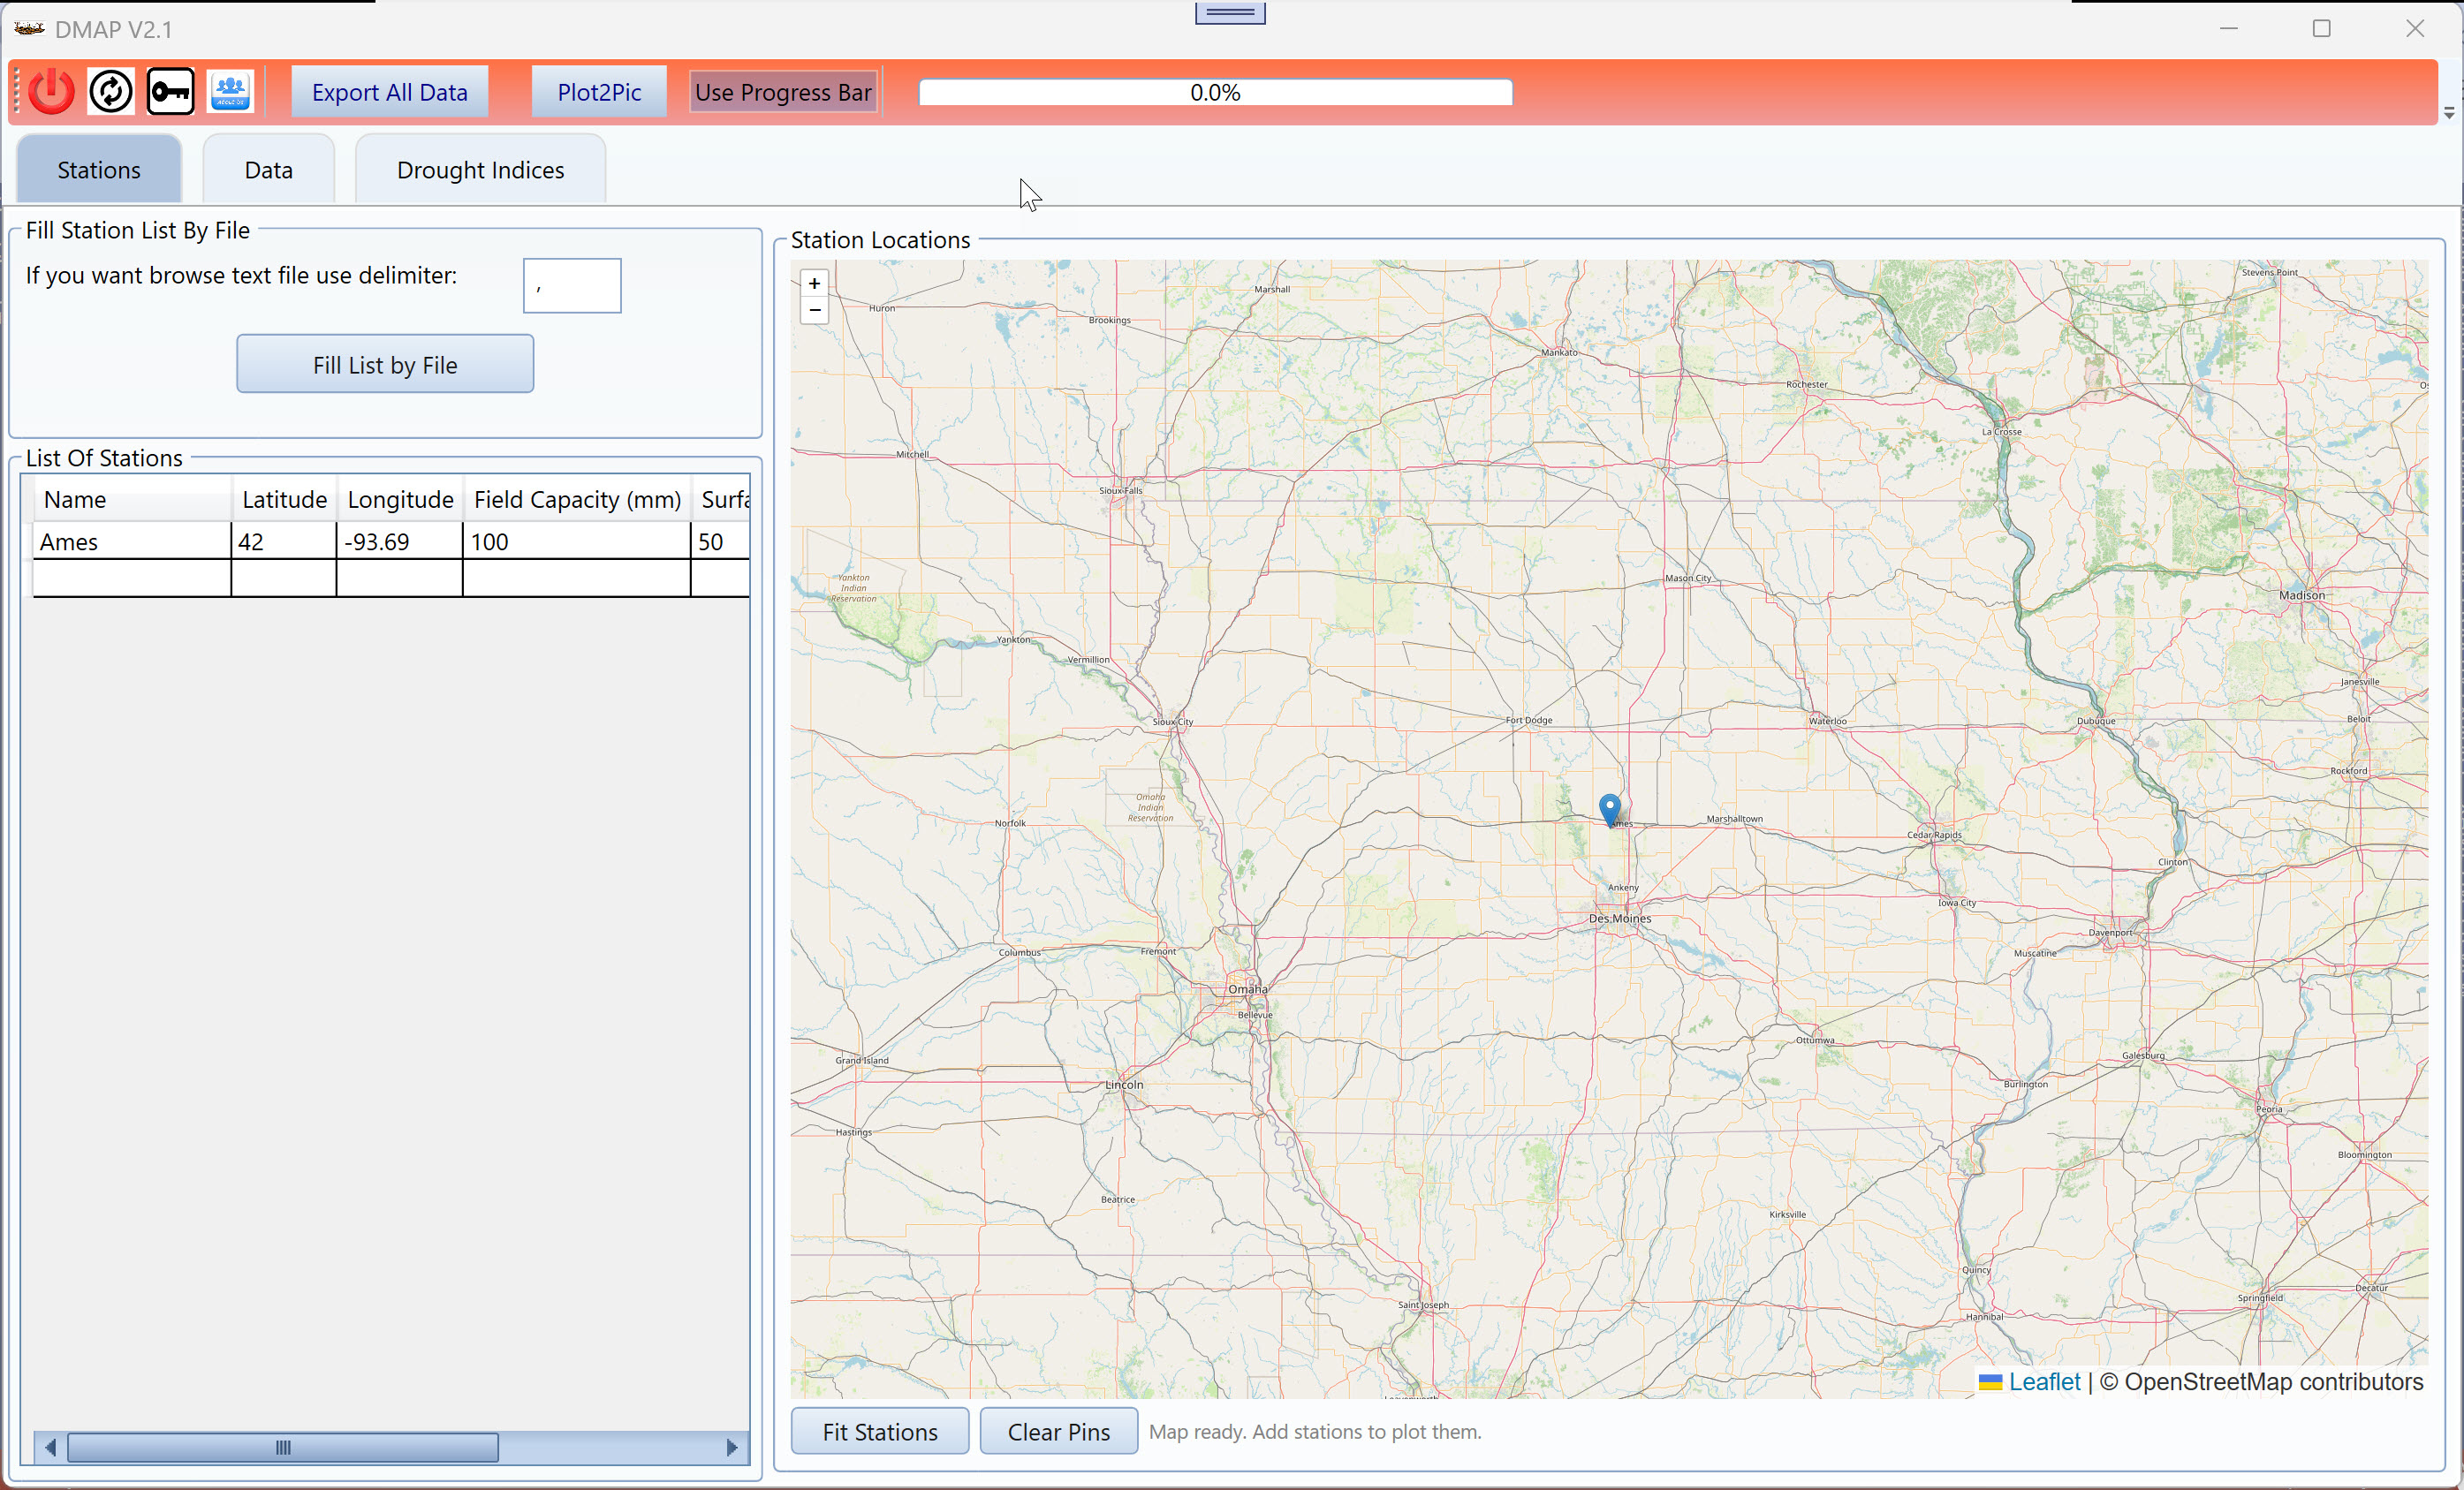Click the key icon in toolbar
The height and width of the screenshot is (1490, 2464).
(171, 92)
